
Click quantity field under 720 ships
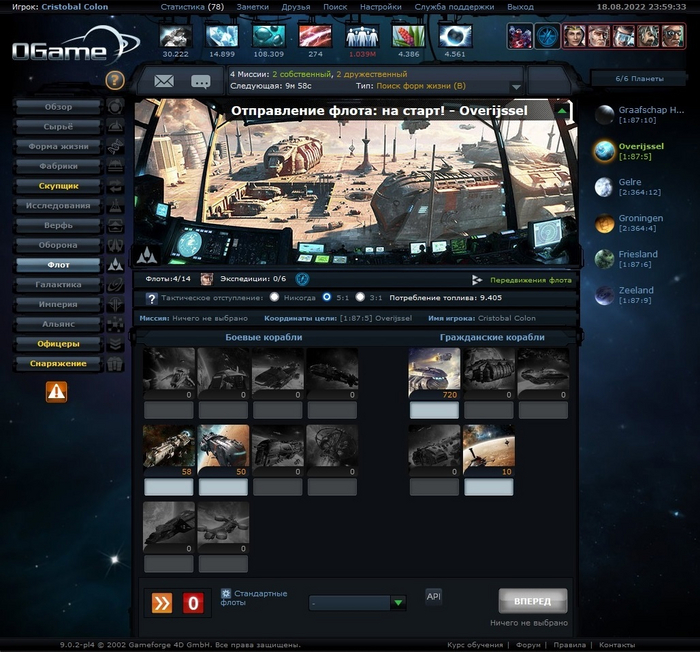(434, 410)
